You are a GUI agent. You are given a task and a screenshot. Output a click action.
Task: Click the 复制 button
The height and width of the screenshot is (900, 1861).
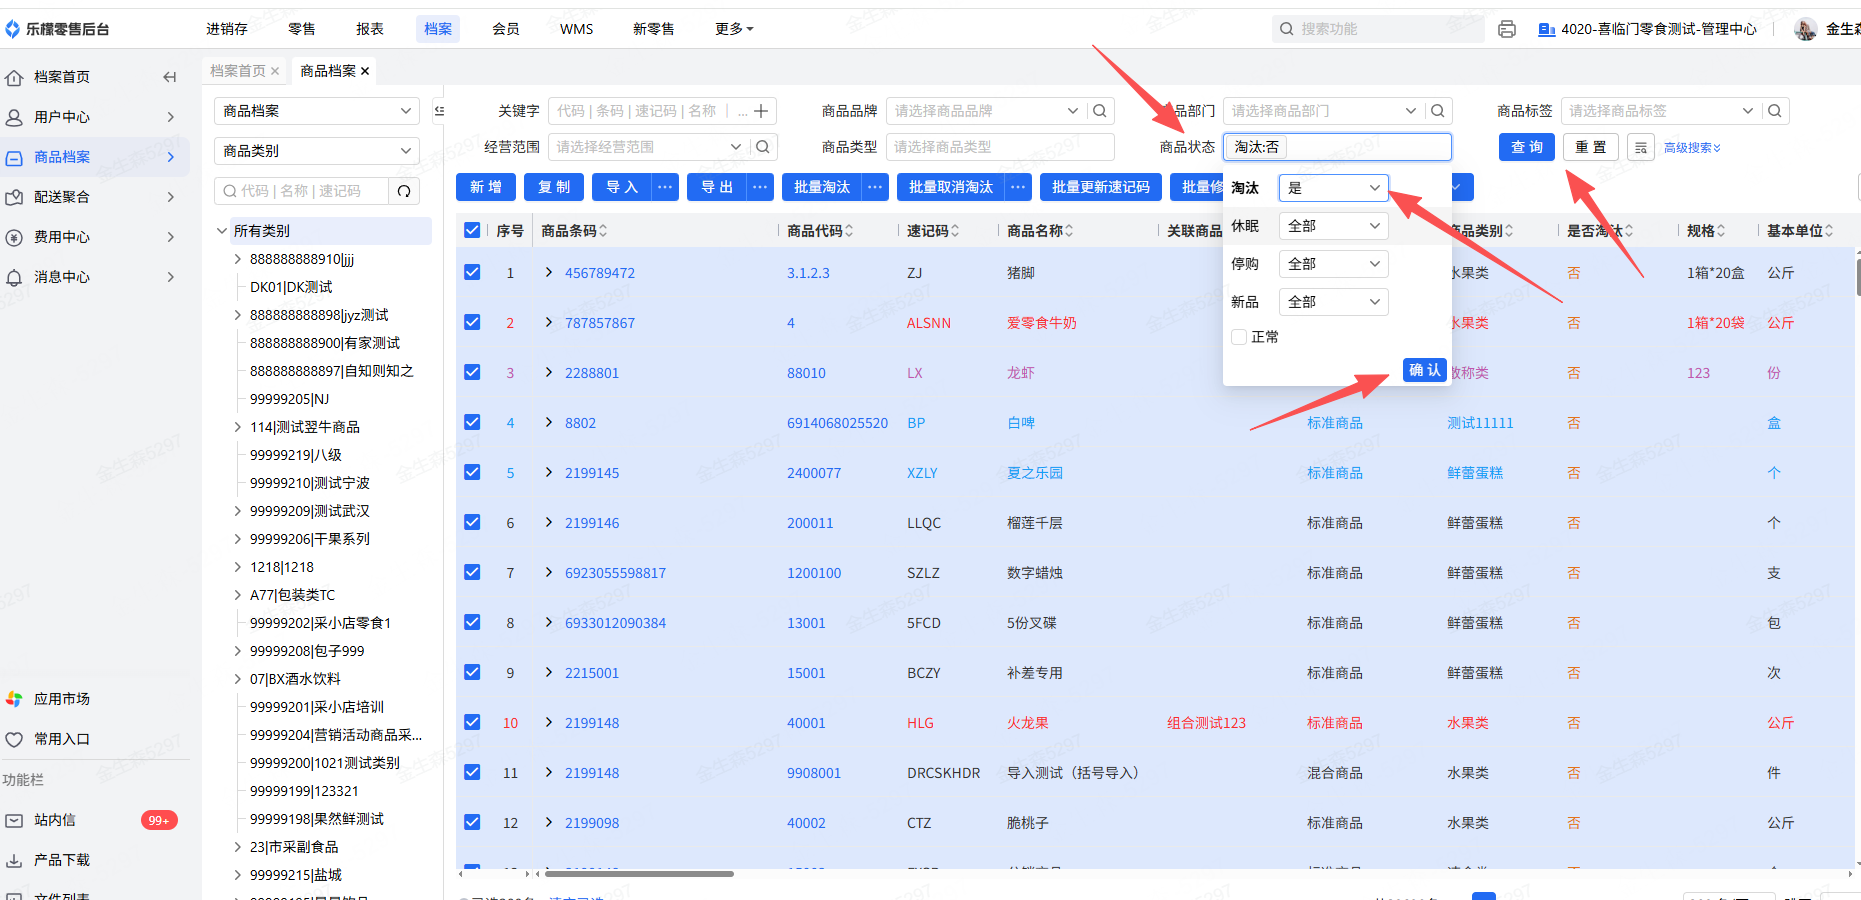pos(554,187)
